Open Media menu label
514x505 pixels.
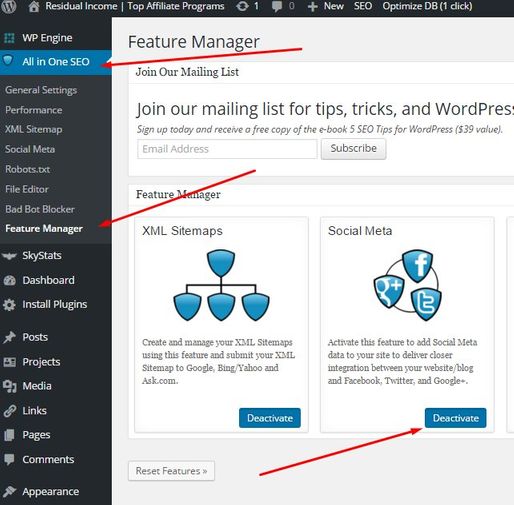(37, 386)
